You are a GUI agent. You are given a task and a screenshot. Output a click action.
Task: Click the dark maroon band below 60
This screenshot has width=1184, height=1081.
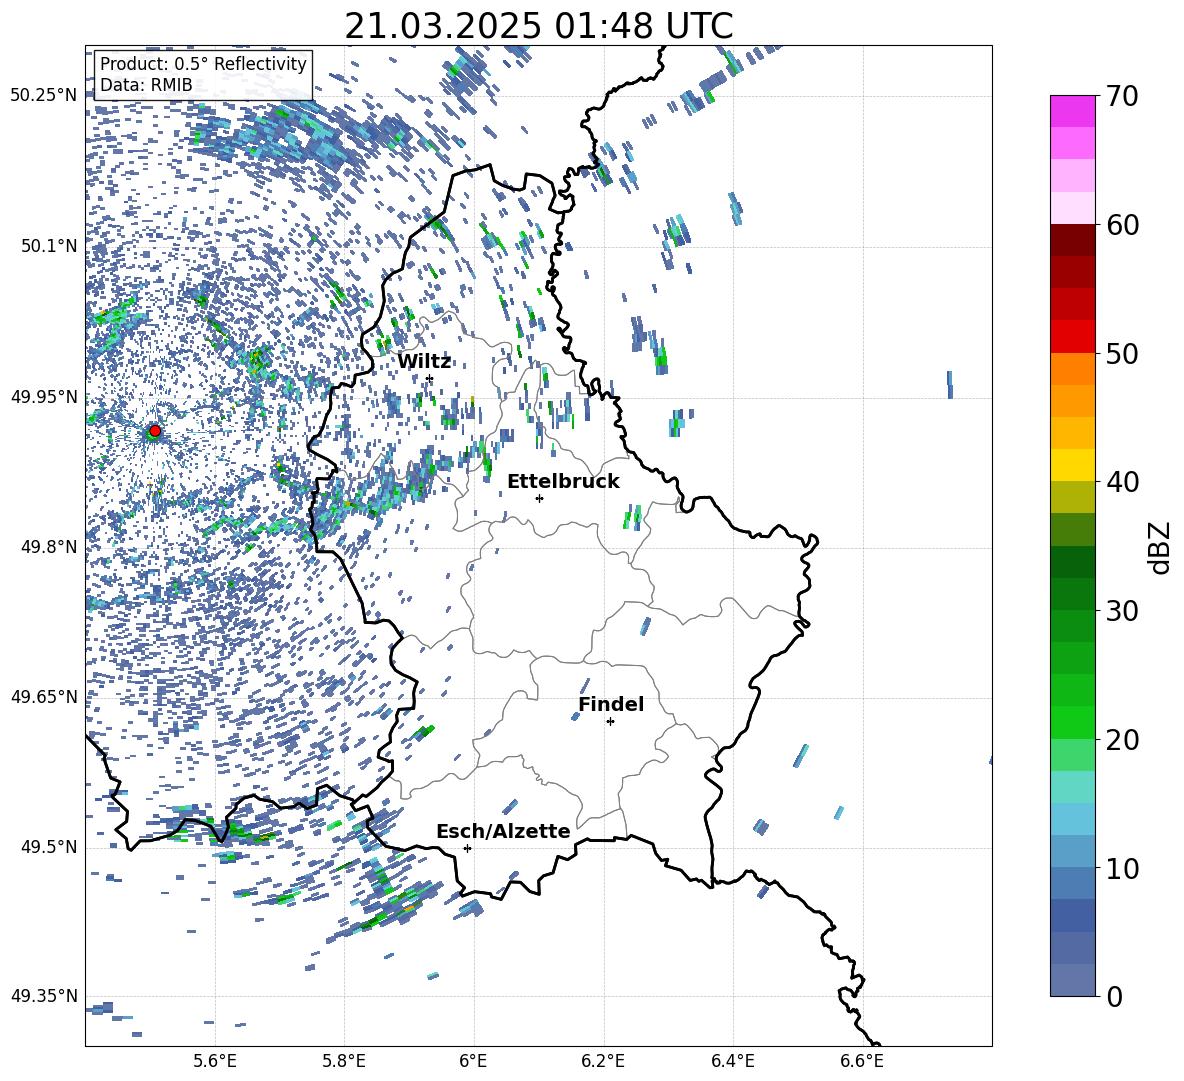tap(1072, 240)
